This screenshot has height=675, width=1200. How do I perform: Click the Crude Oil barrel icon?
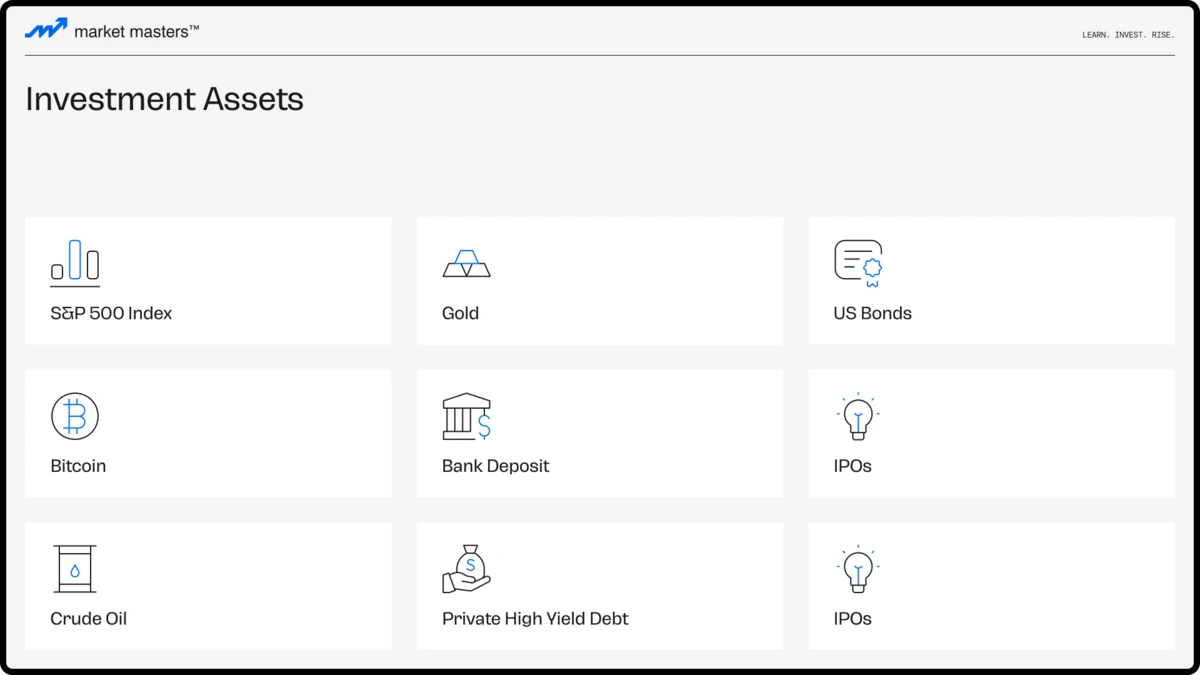pyautogui.click(x=75, y=569)
